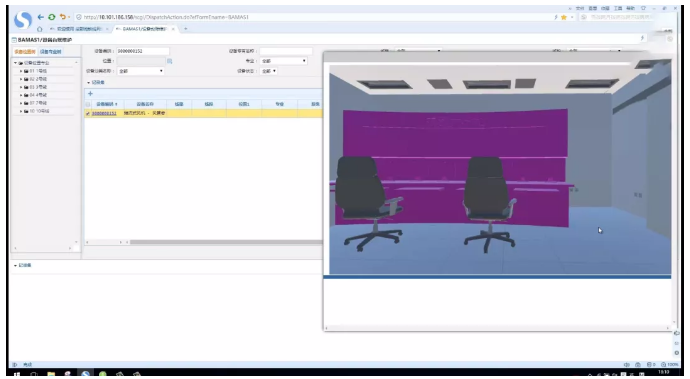Viewport: 690px width, 379px height.
Task: Expand the 10 10号线 tree node
Action: (x=21, y=111)
